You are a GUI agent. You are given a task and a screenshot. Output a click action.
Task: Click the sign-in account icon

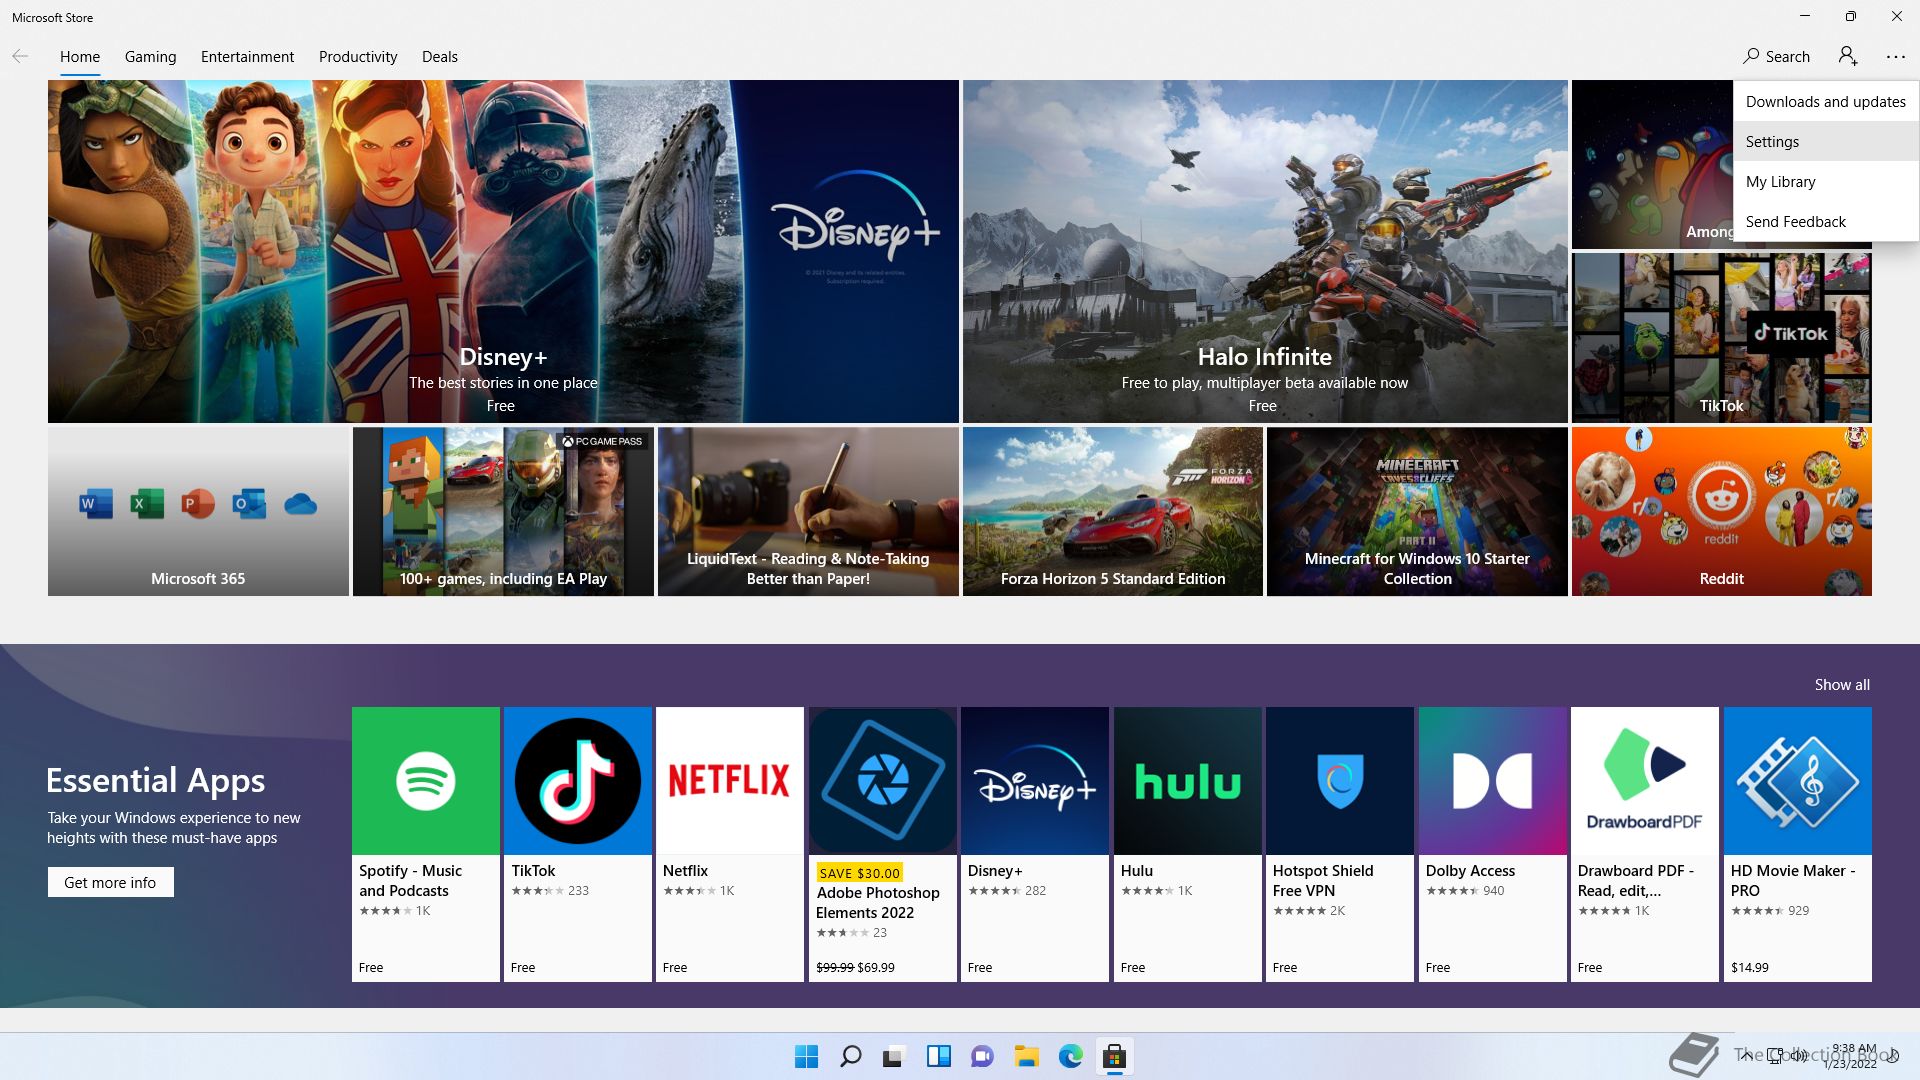[x=1848, y=56]
